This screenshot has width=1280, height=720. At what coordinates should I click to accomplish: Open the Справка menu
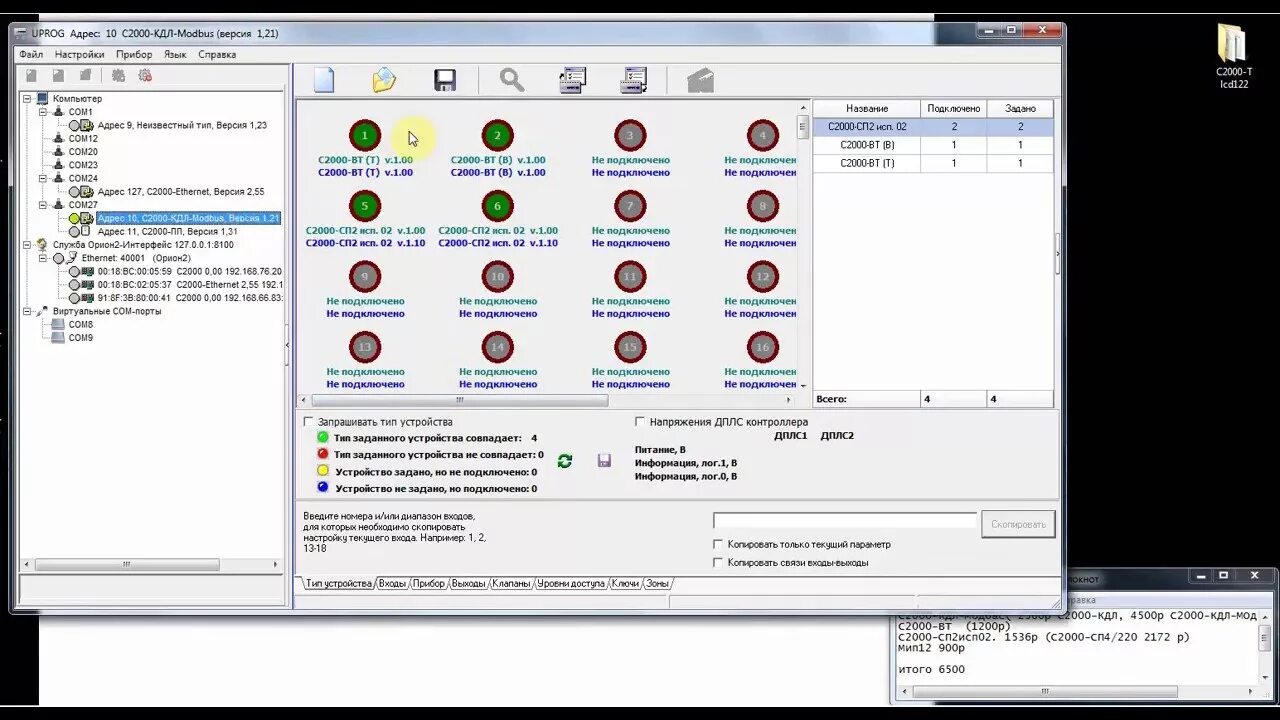tap(217, 54)
